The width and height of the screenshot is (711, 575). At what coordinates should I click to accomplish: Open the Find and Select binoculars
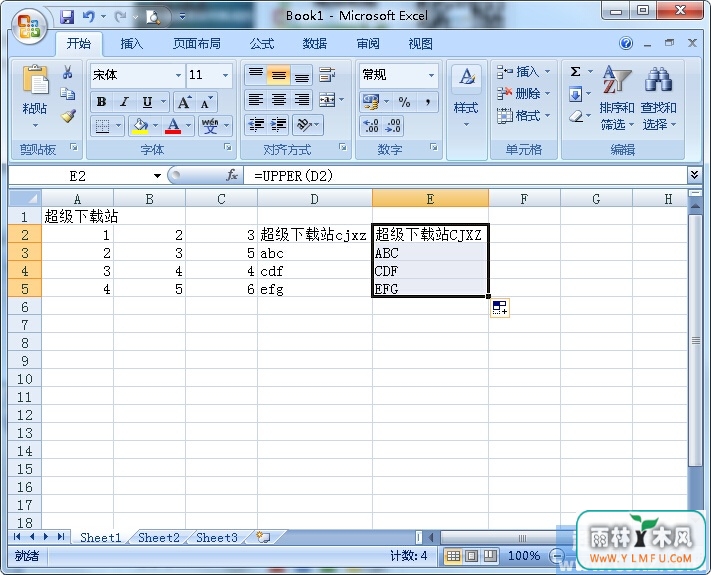pyautogui.click(x=658, y=97)
